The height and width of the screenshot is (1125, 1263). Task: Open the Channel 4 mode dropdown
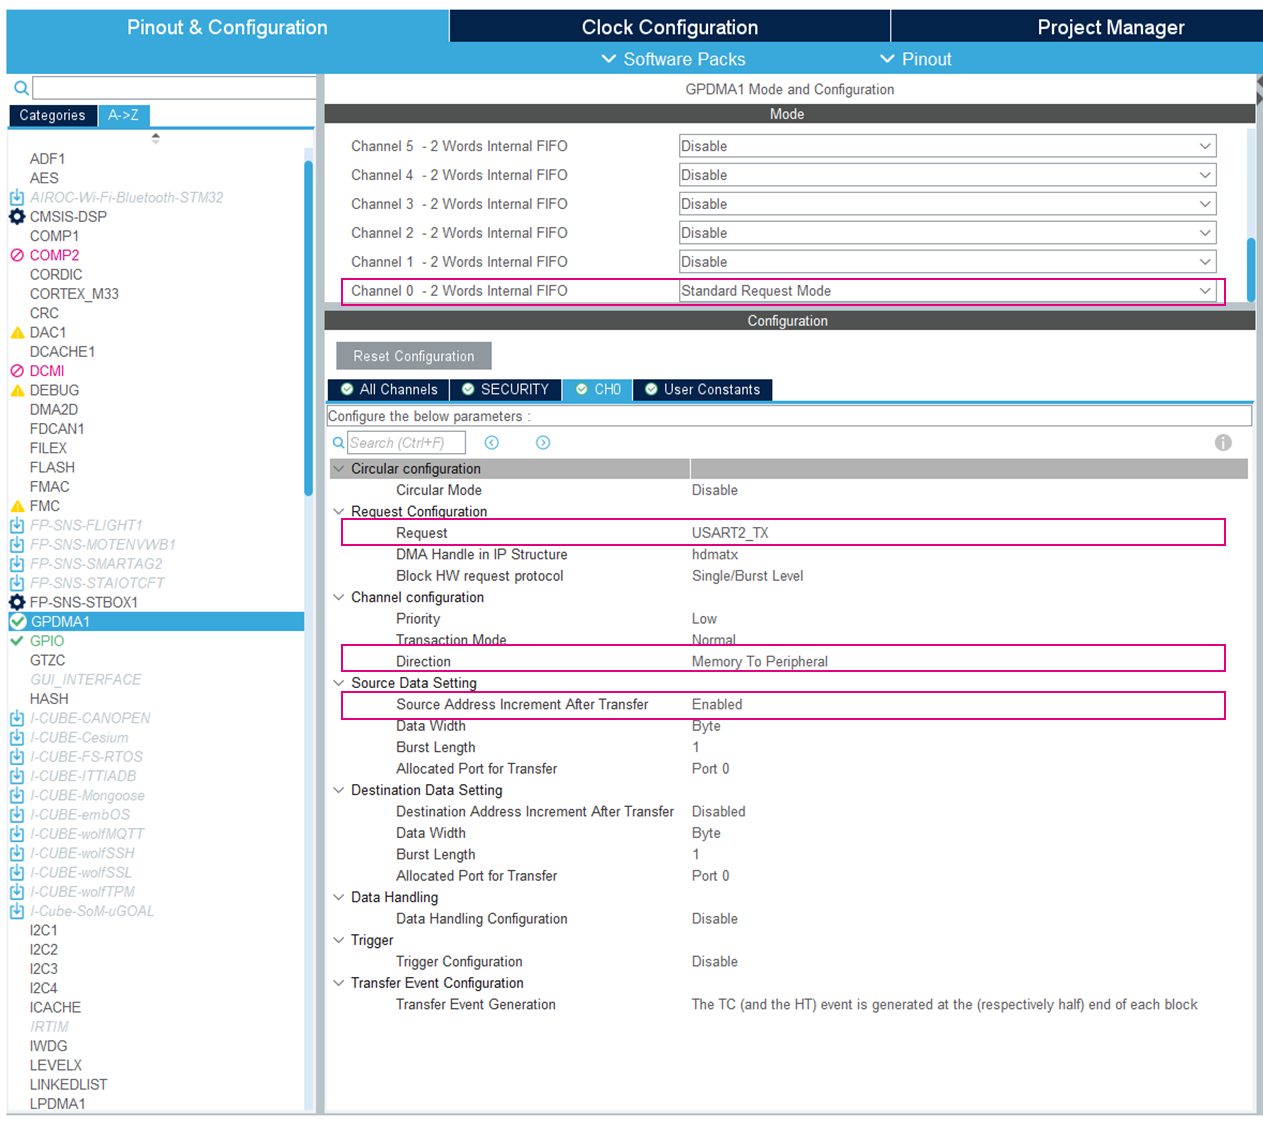tap(947, 175)
